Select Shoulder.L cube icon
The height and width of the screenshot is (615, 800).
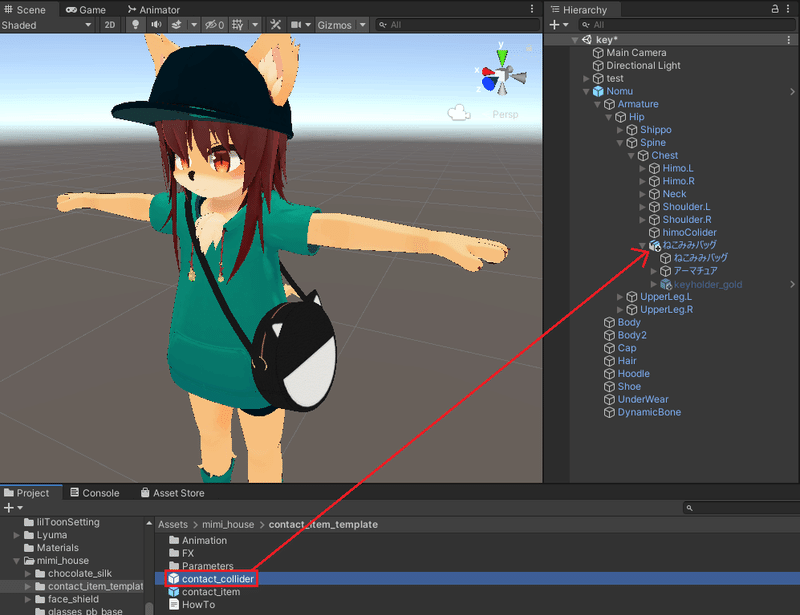pyautogui.click(x=655, y=207)
